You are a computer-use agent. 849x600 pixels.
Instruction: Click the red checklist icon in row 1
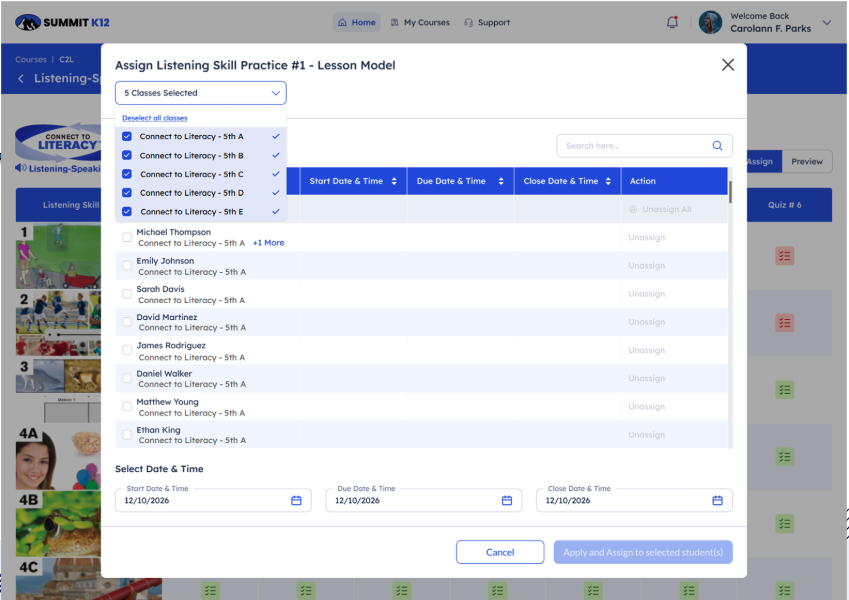(x=785, y=256)
